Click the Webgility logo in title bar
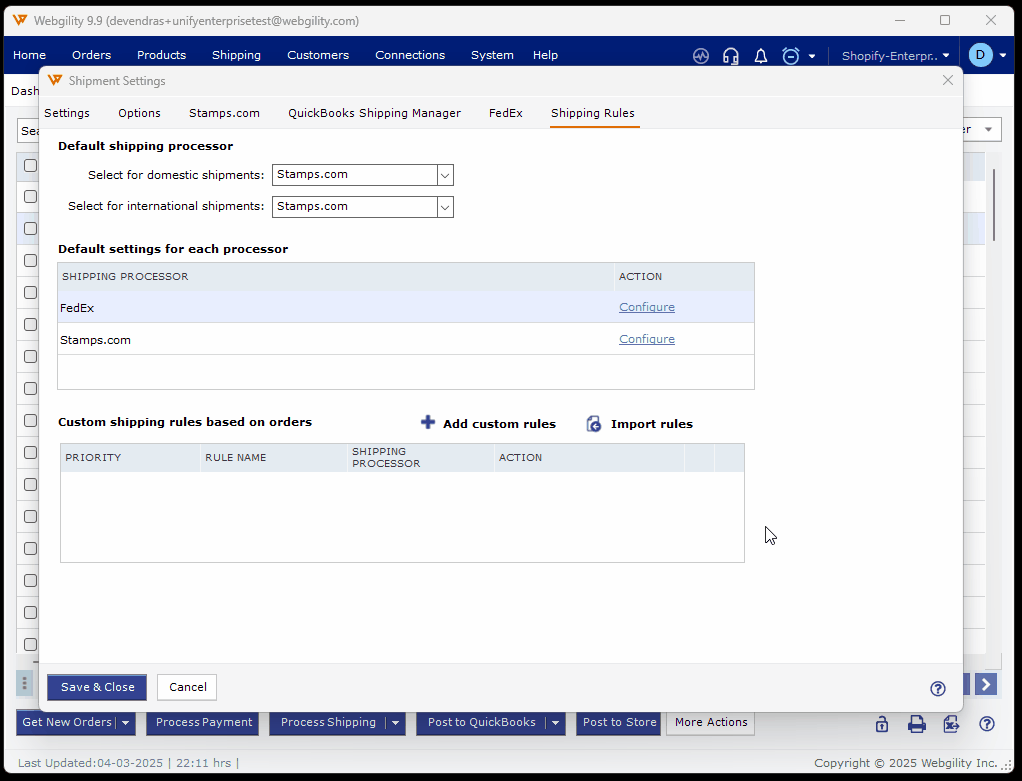 pos(20,20)
